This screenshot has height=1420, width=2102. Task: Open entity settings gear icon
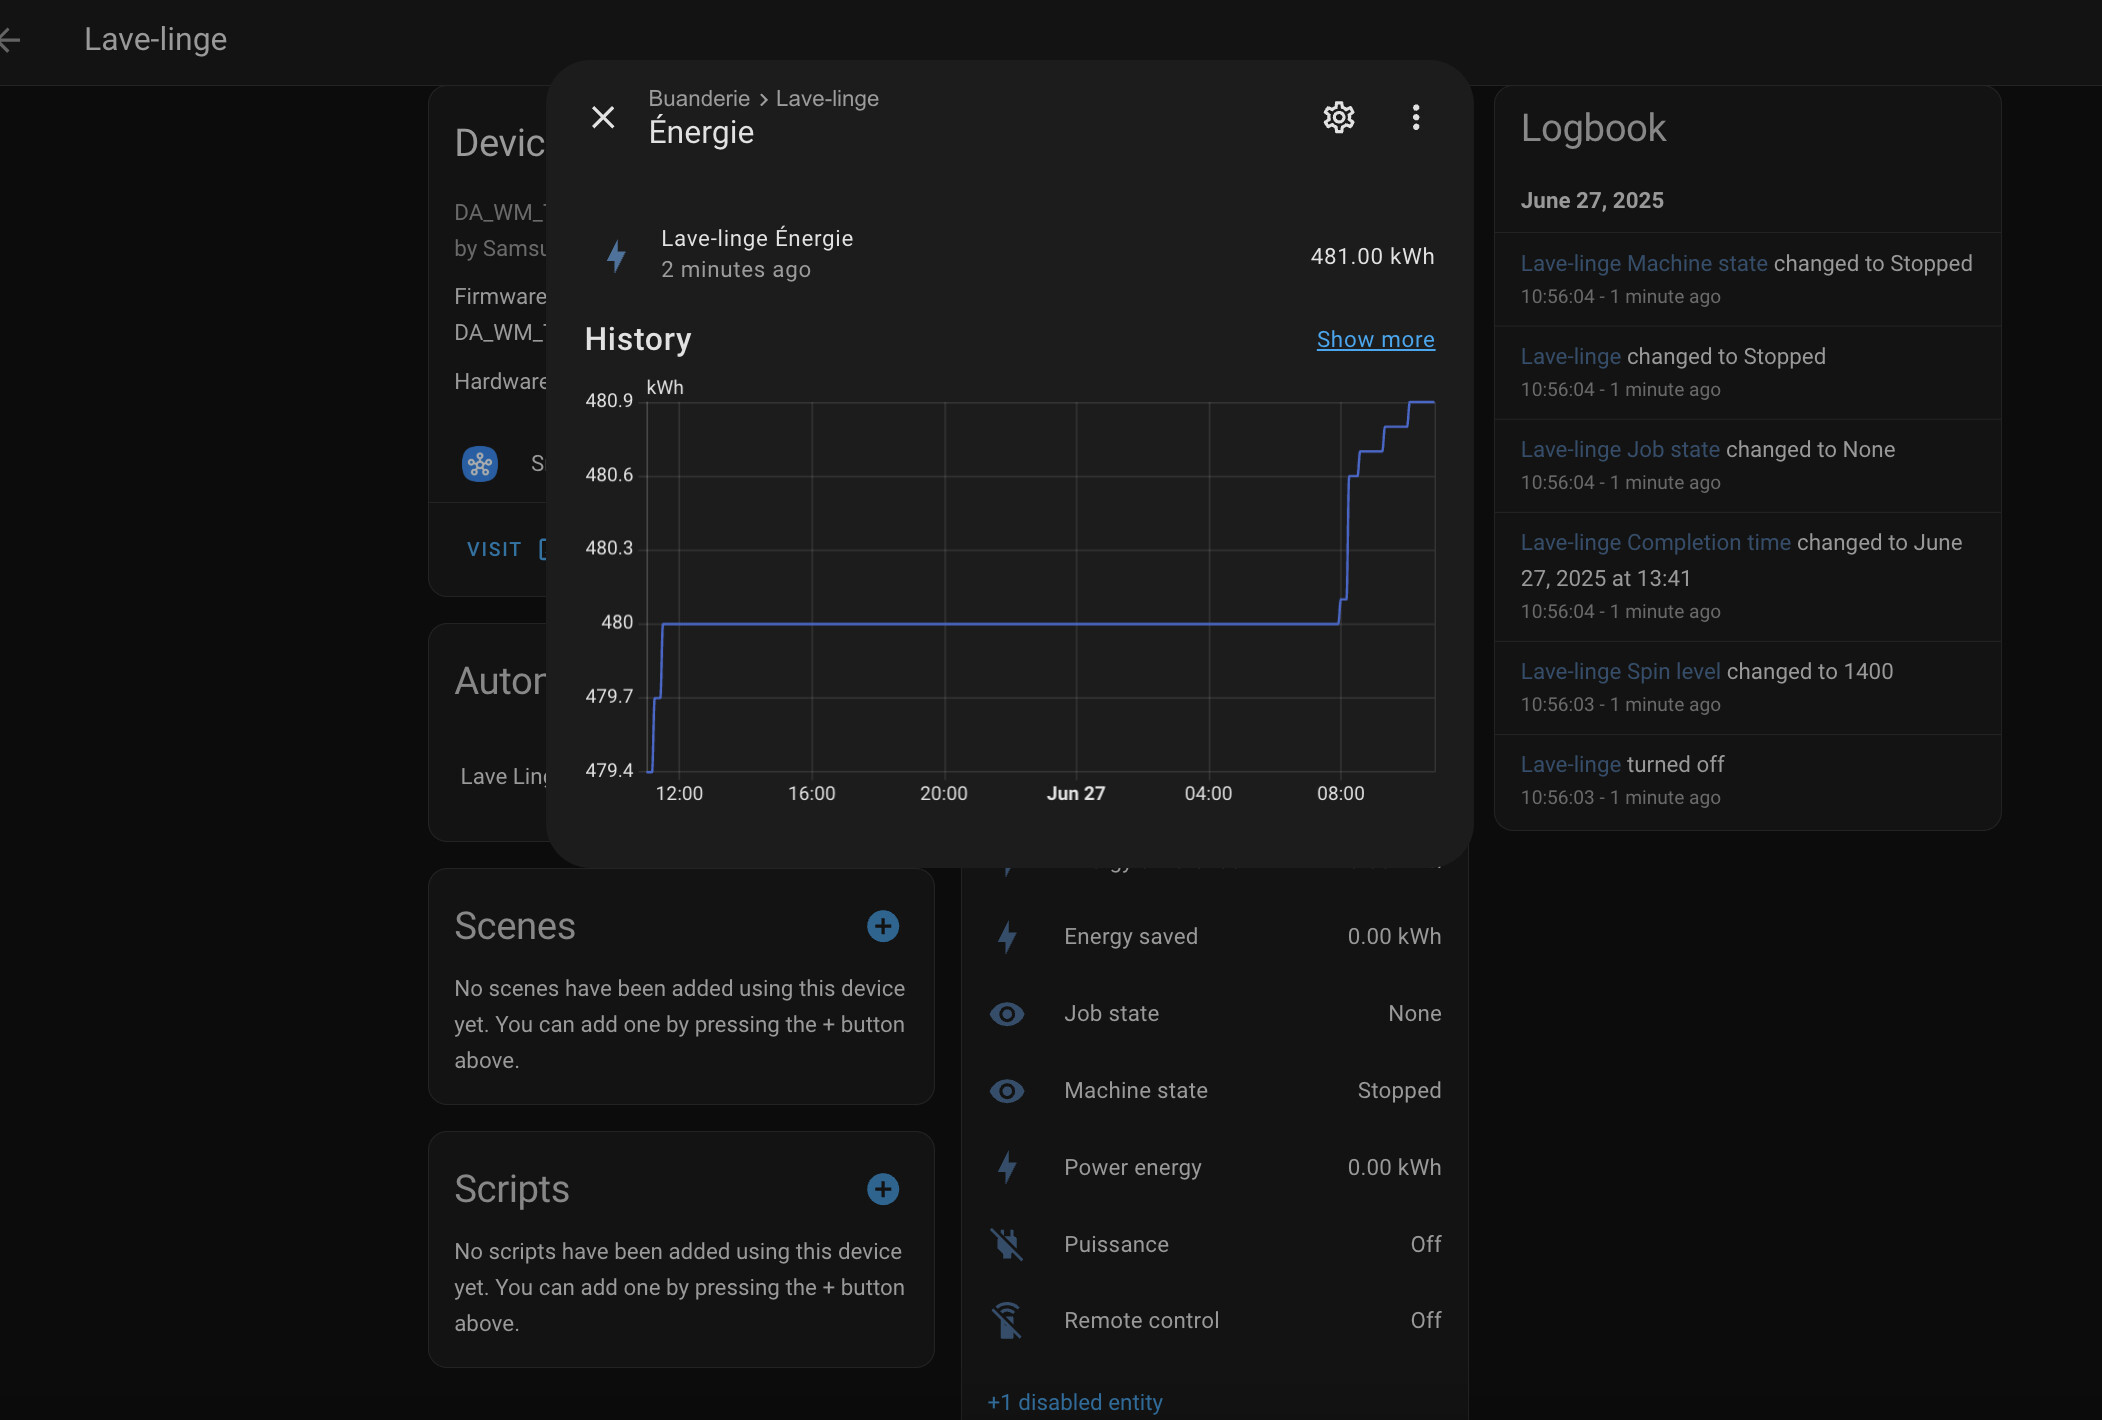1338,117
